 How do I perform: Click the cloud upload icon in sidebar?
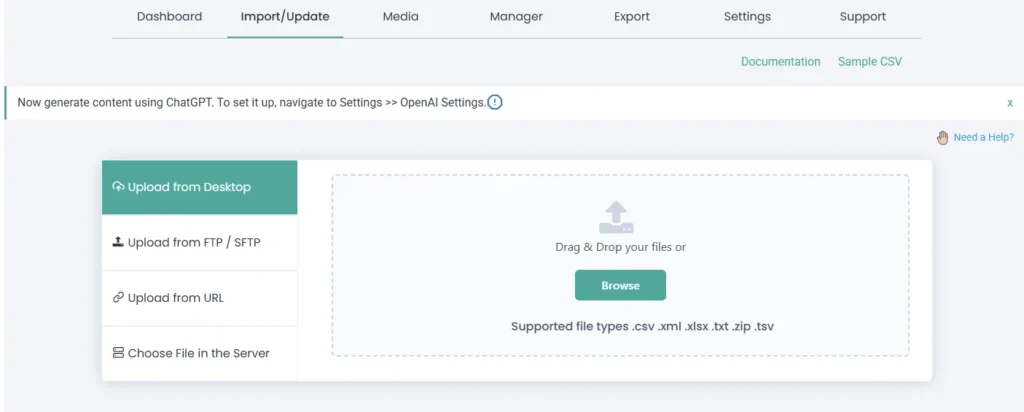tap(118, 187)
